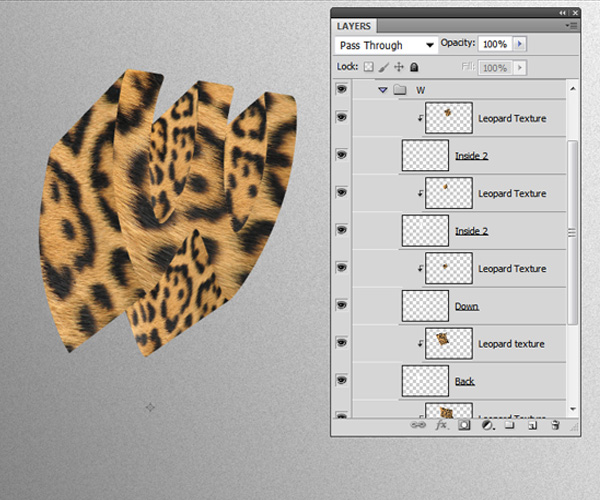Click the Link Layers chain icon
This screenshot has height=500, width=600.
tap(418, 425)
